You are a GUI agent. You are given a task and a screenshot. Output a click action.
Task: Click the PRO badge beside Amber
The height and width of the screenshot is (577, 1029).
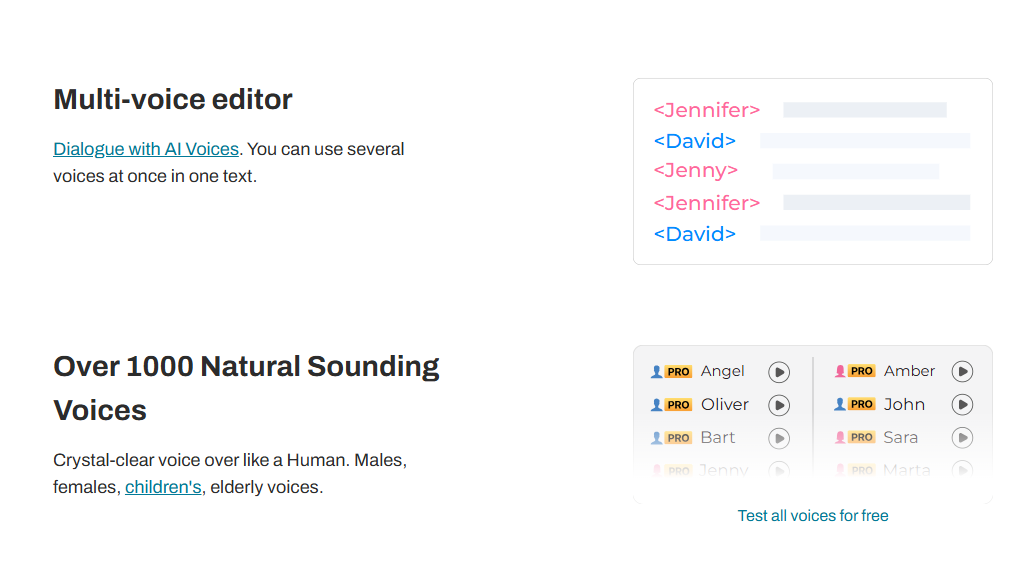click(862, 371)
